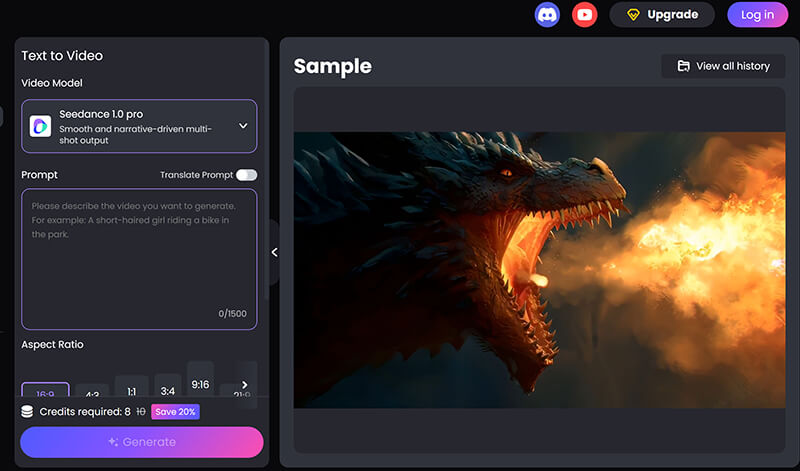This screenshot has height=471, width=800.
Task: Click the sparkle icon on Generate
Action: [x=113, y=442]
